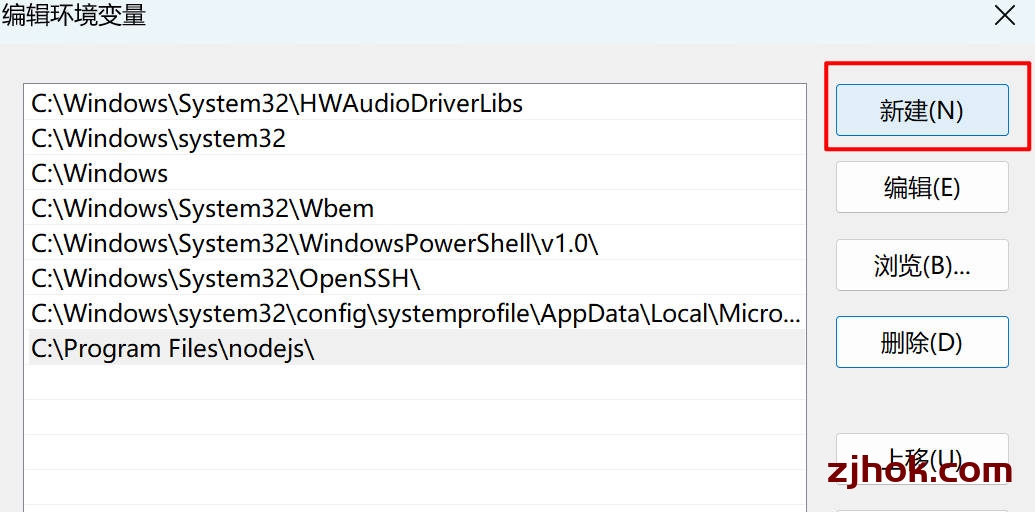This screenshot has height=512, width=1035.
Task: Remove entry with 删除(D) button
Action: click(x=922, y=342)
